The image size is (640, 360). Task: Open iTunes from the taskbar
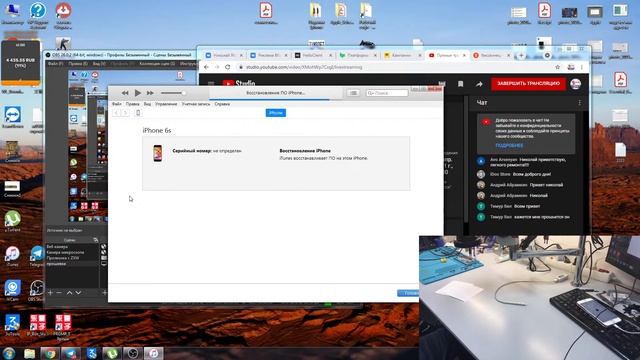tap(153, 353)
